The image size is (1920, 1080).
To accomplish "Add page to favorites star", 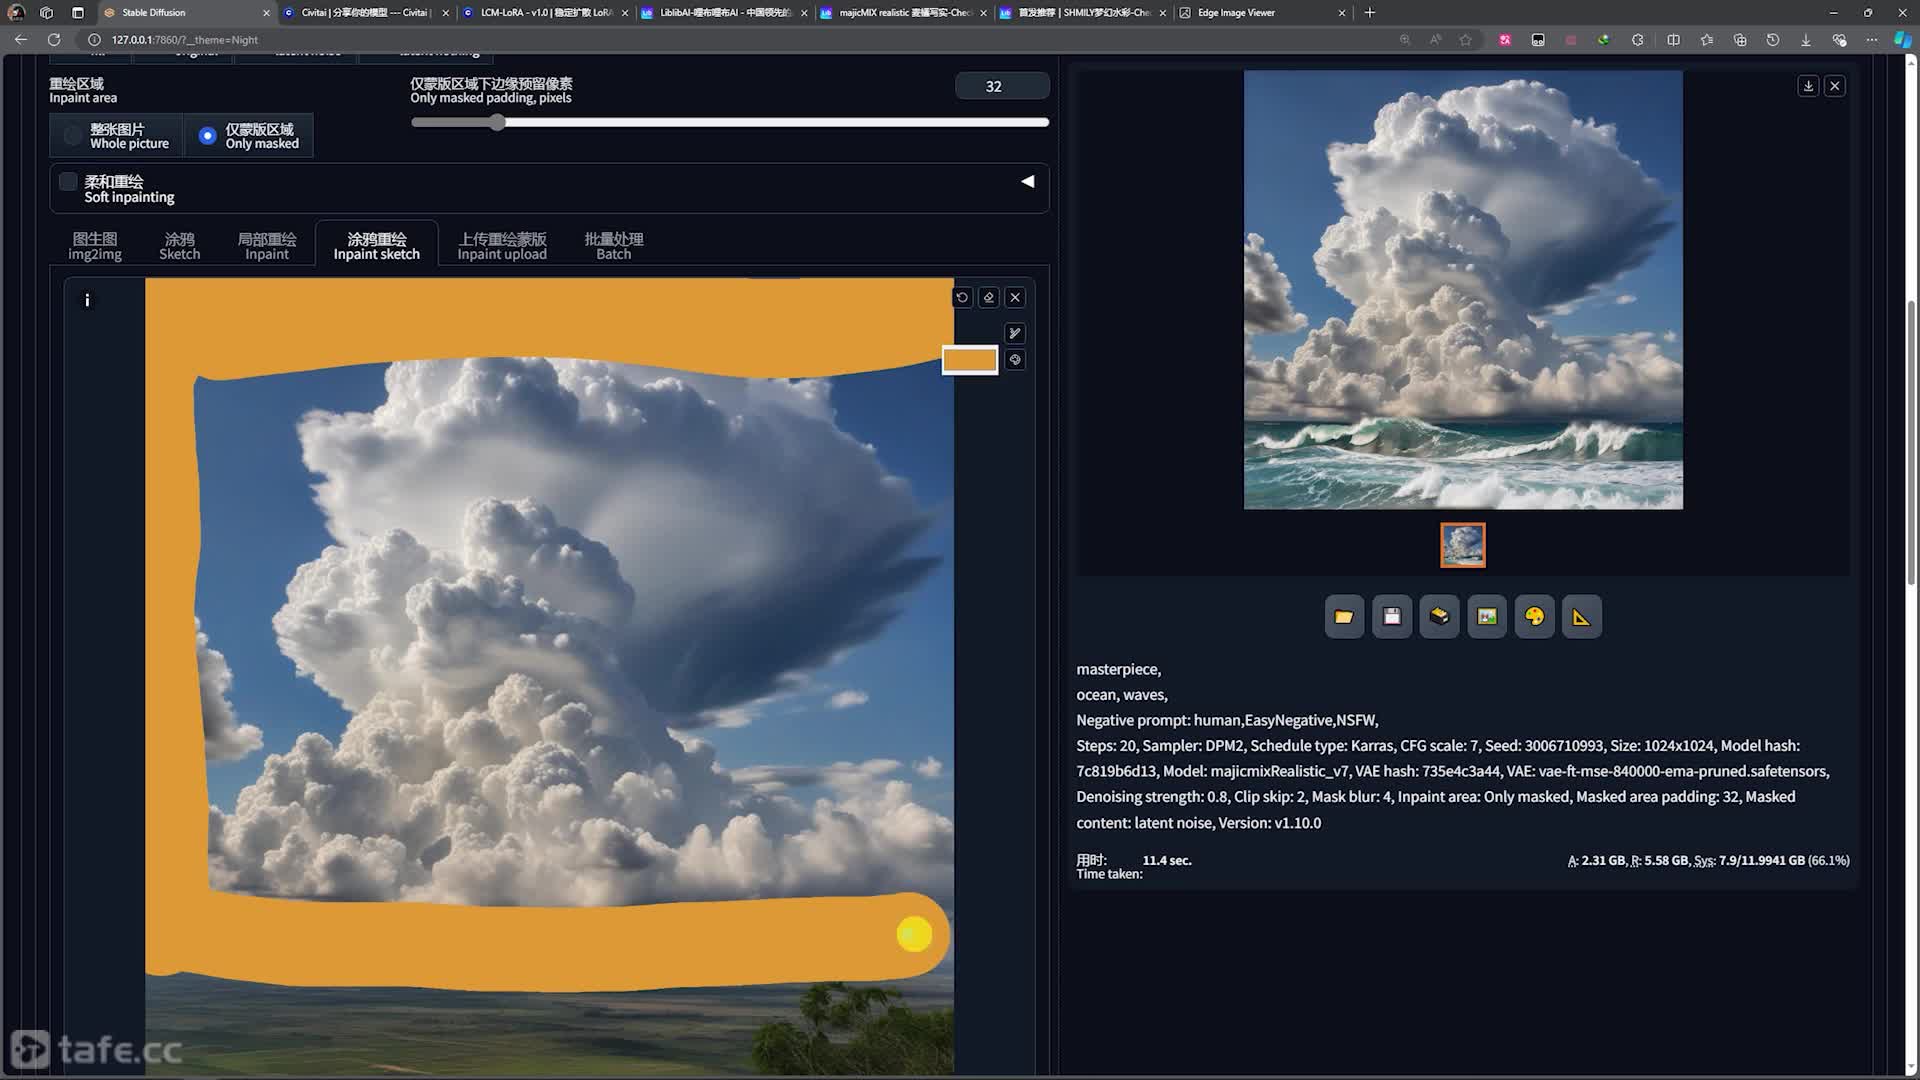I will pos(1465,40).
